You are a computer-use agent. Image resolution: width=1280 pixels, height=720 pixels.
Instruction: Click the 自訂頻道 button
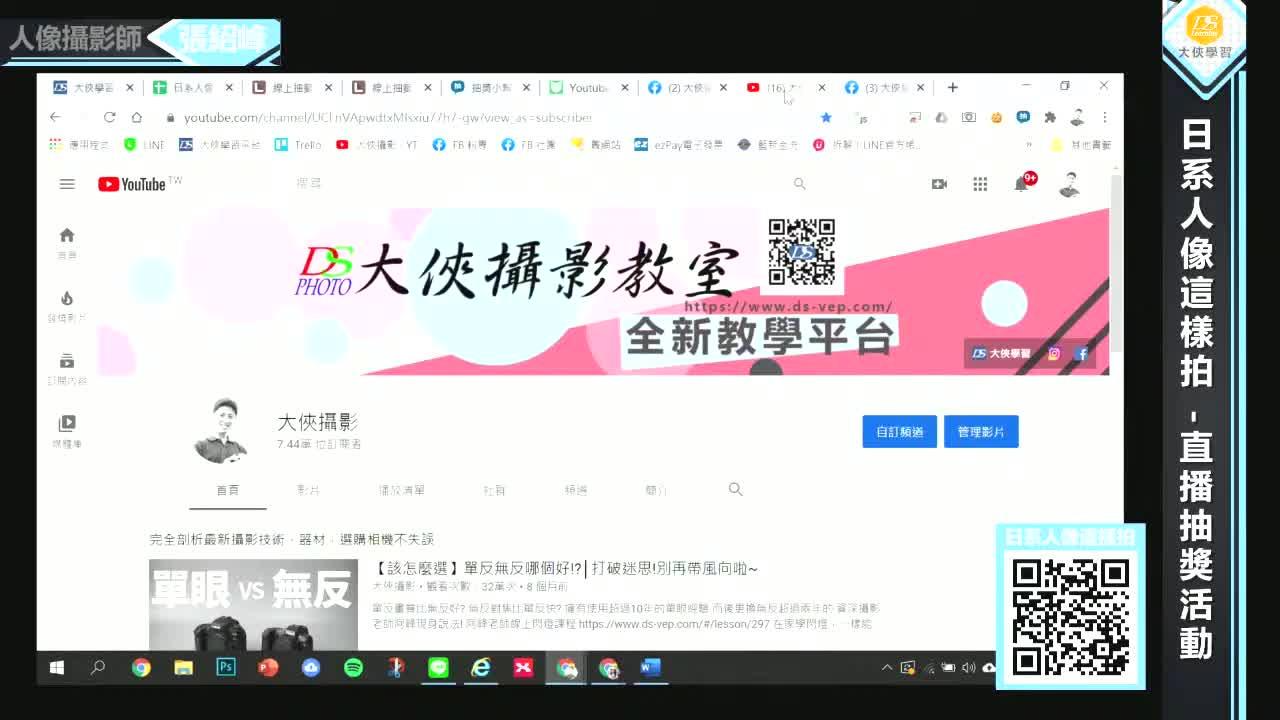pos(900,431)
